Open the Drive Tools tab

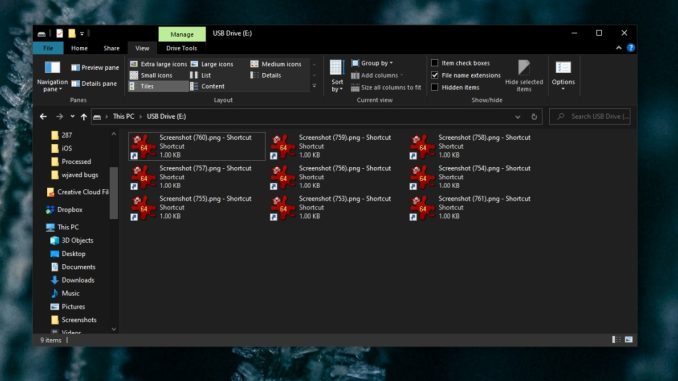tap(182, 48)
